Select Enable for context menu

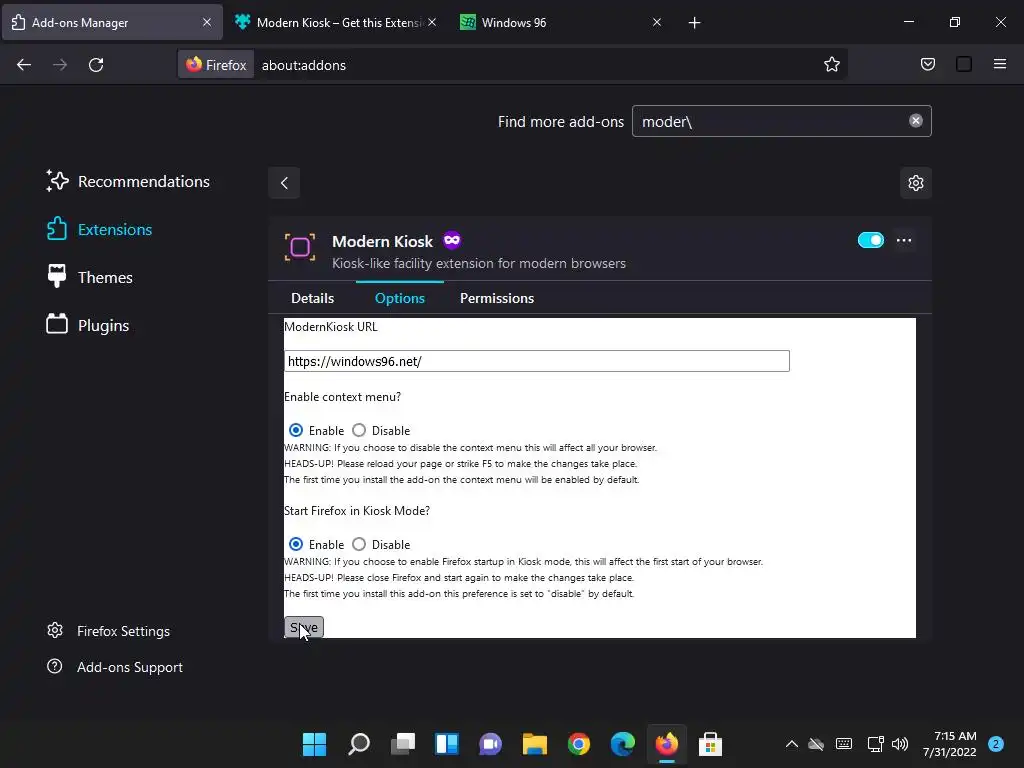coord(296,430)
